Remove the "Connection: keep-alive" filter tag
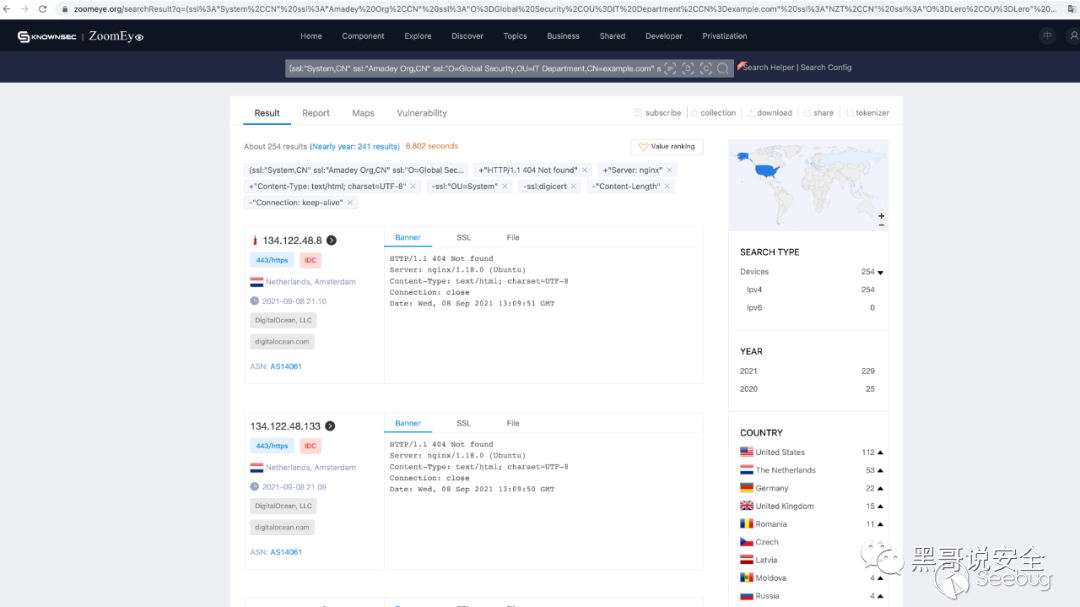The image size is (1080, 607). point(350,202)
